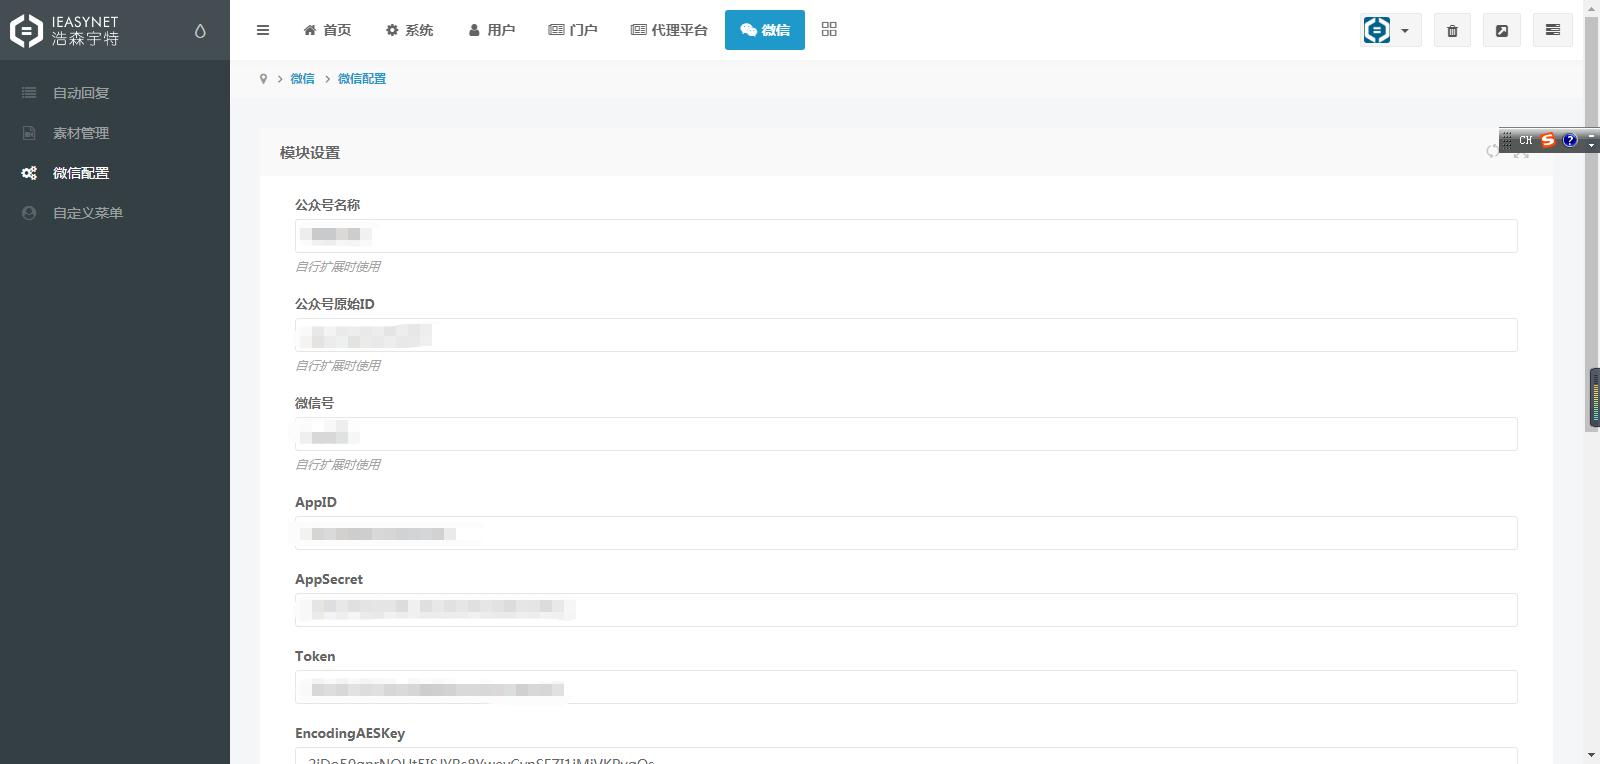Click the refresh icon in 模块设置 panel
The height and width of the screenshot is (764, 1600).
click(x=1493, y=151)
